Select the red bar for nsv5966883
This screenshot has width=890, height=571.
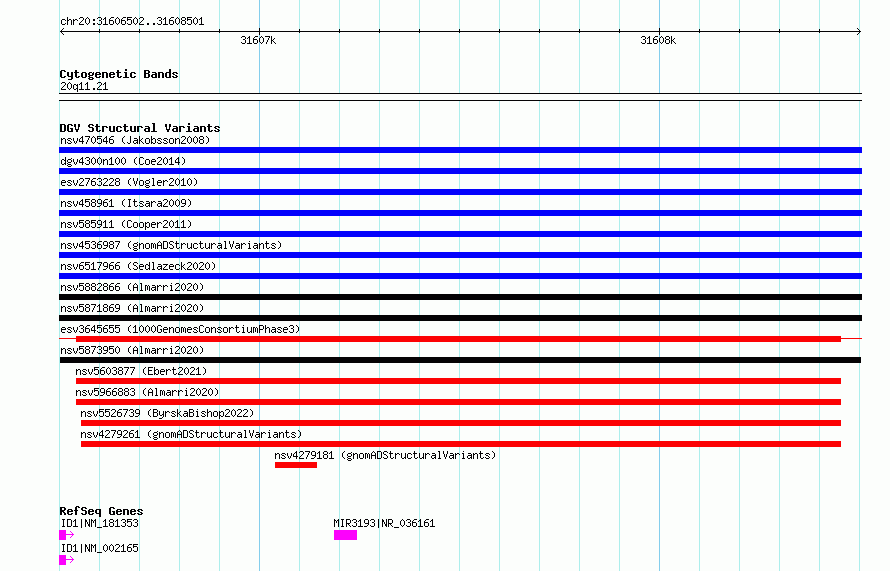coord(459,402)
